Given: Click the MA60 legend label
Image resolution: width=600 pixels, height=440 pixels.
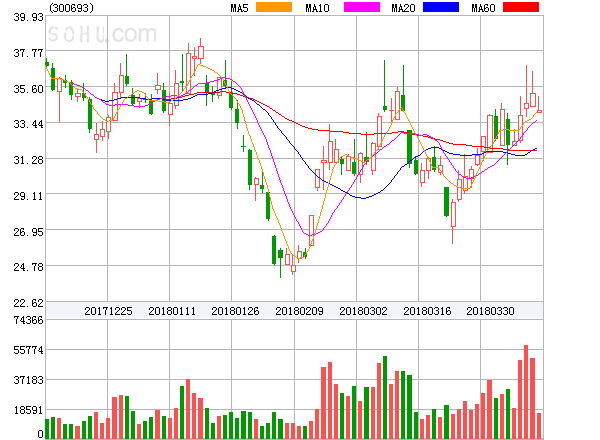Looking at the screenshot, I should (483, 8).
